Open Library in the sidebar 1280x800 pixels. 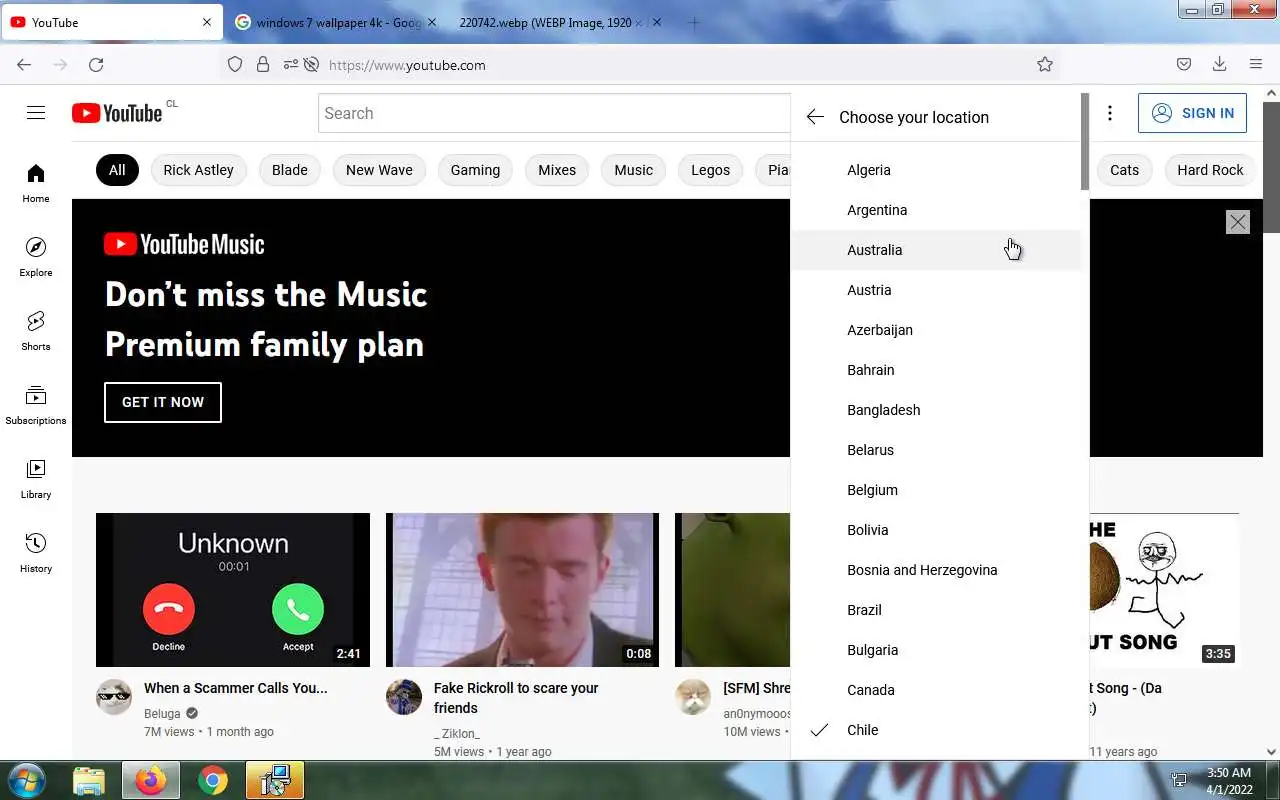click(36, 480)
